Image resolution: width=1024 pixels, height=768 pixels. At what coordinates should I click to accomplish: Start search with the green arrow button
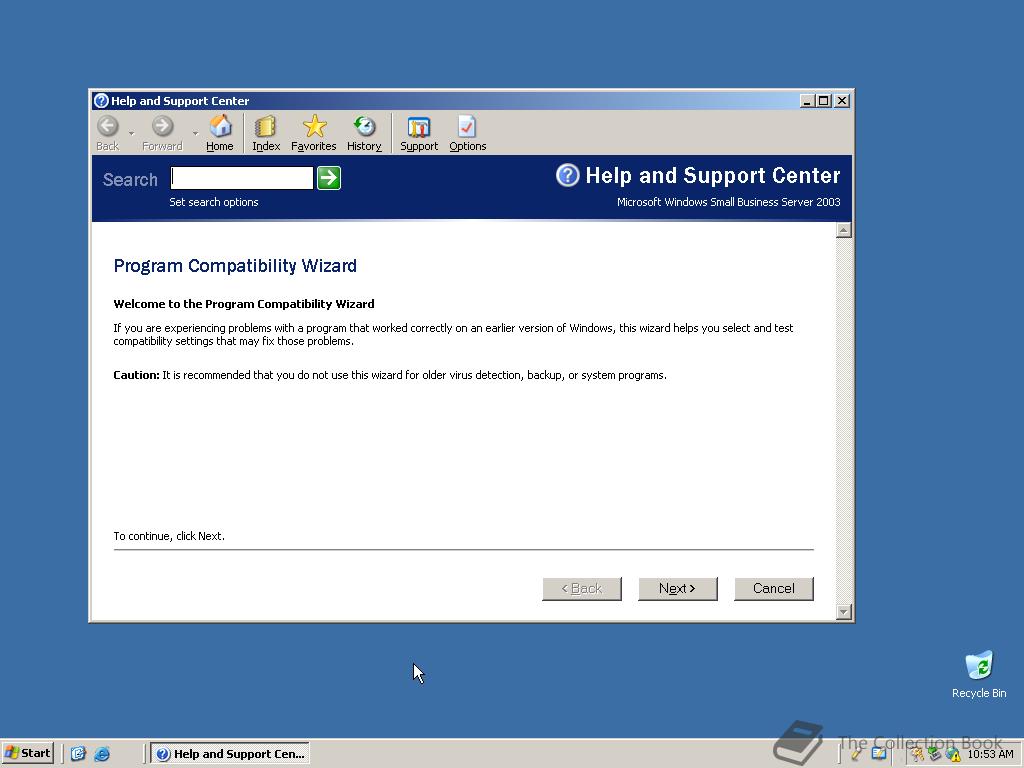click(x=329, y=178)
